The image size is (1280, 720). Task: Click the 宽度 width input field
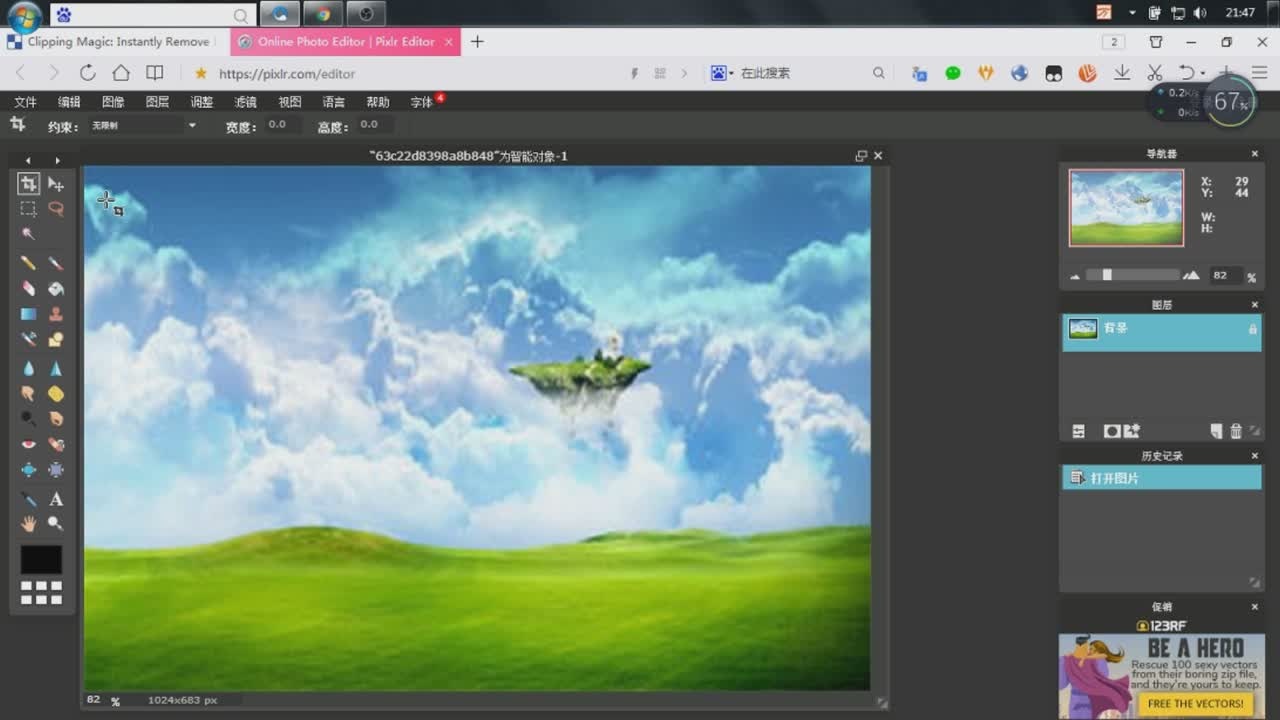[284, 125]
